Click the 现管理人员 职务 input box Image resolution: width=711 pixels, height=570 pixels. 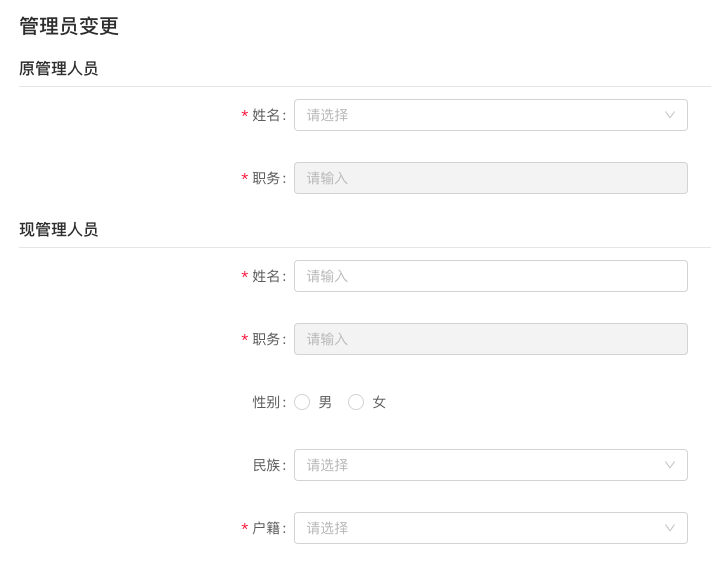click(x=490, y=339)
